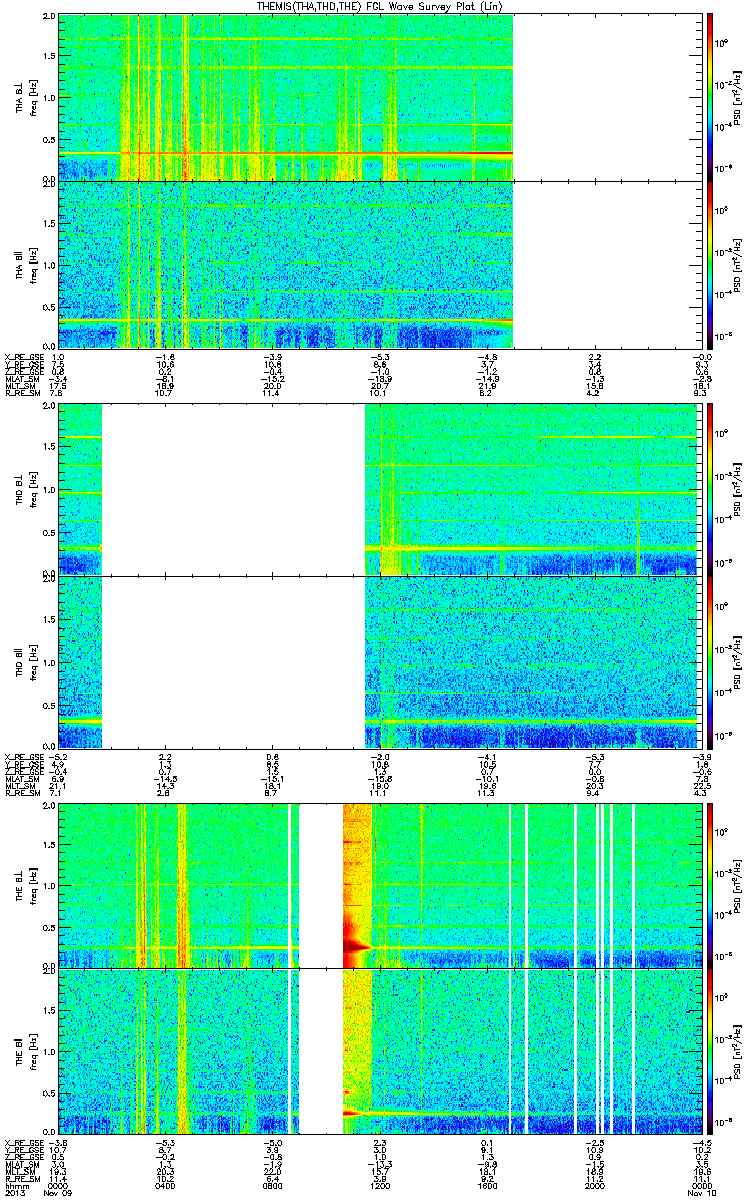Click the 0800 time tick label at the bottom
Image resolution: width=750 pixels, height=1200 pixels.
tap(273, 1186)
